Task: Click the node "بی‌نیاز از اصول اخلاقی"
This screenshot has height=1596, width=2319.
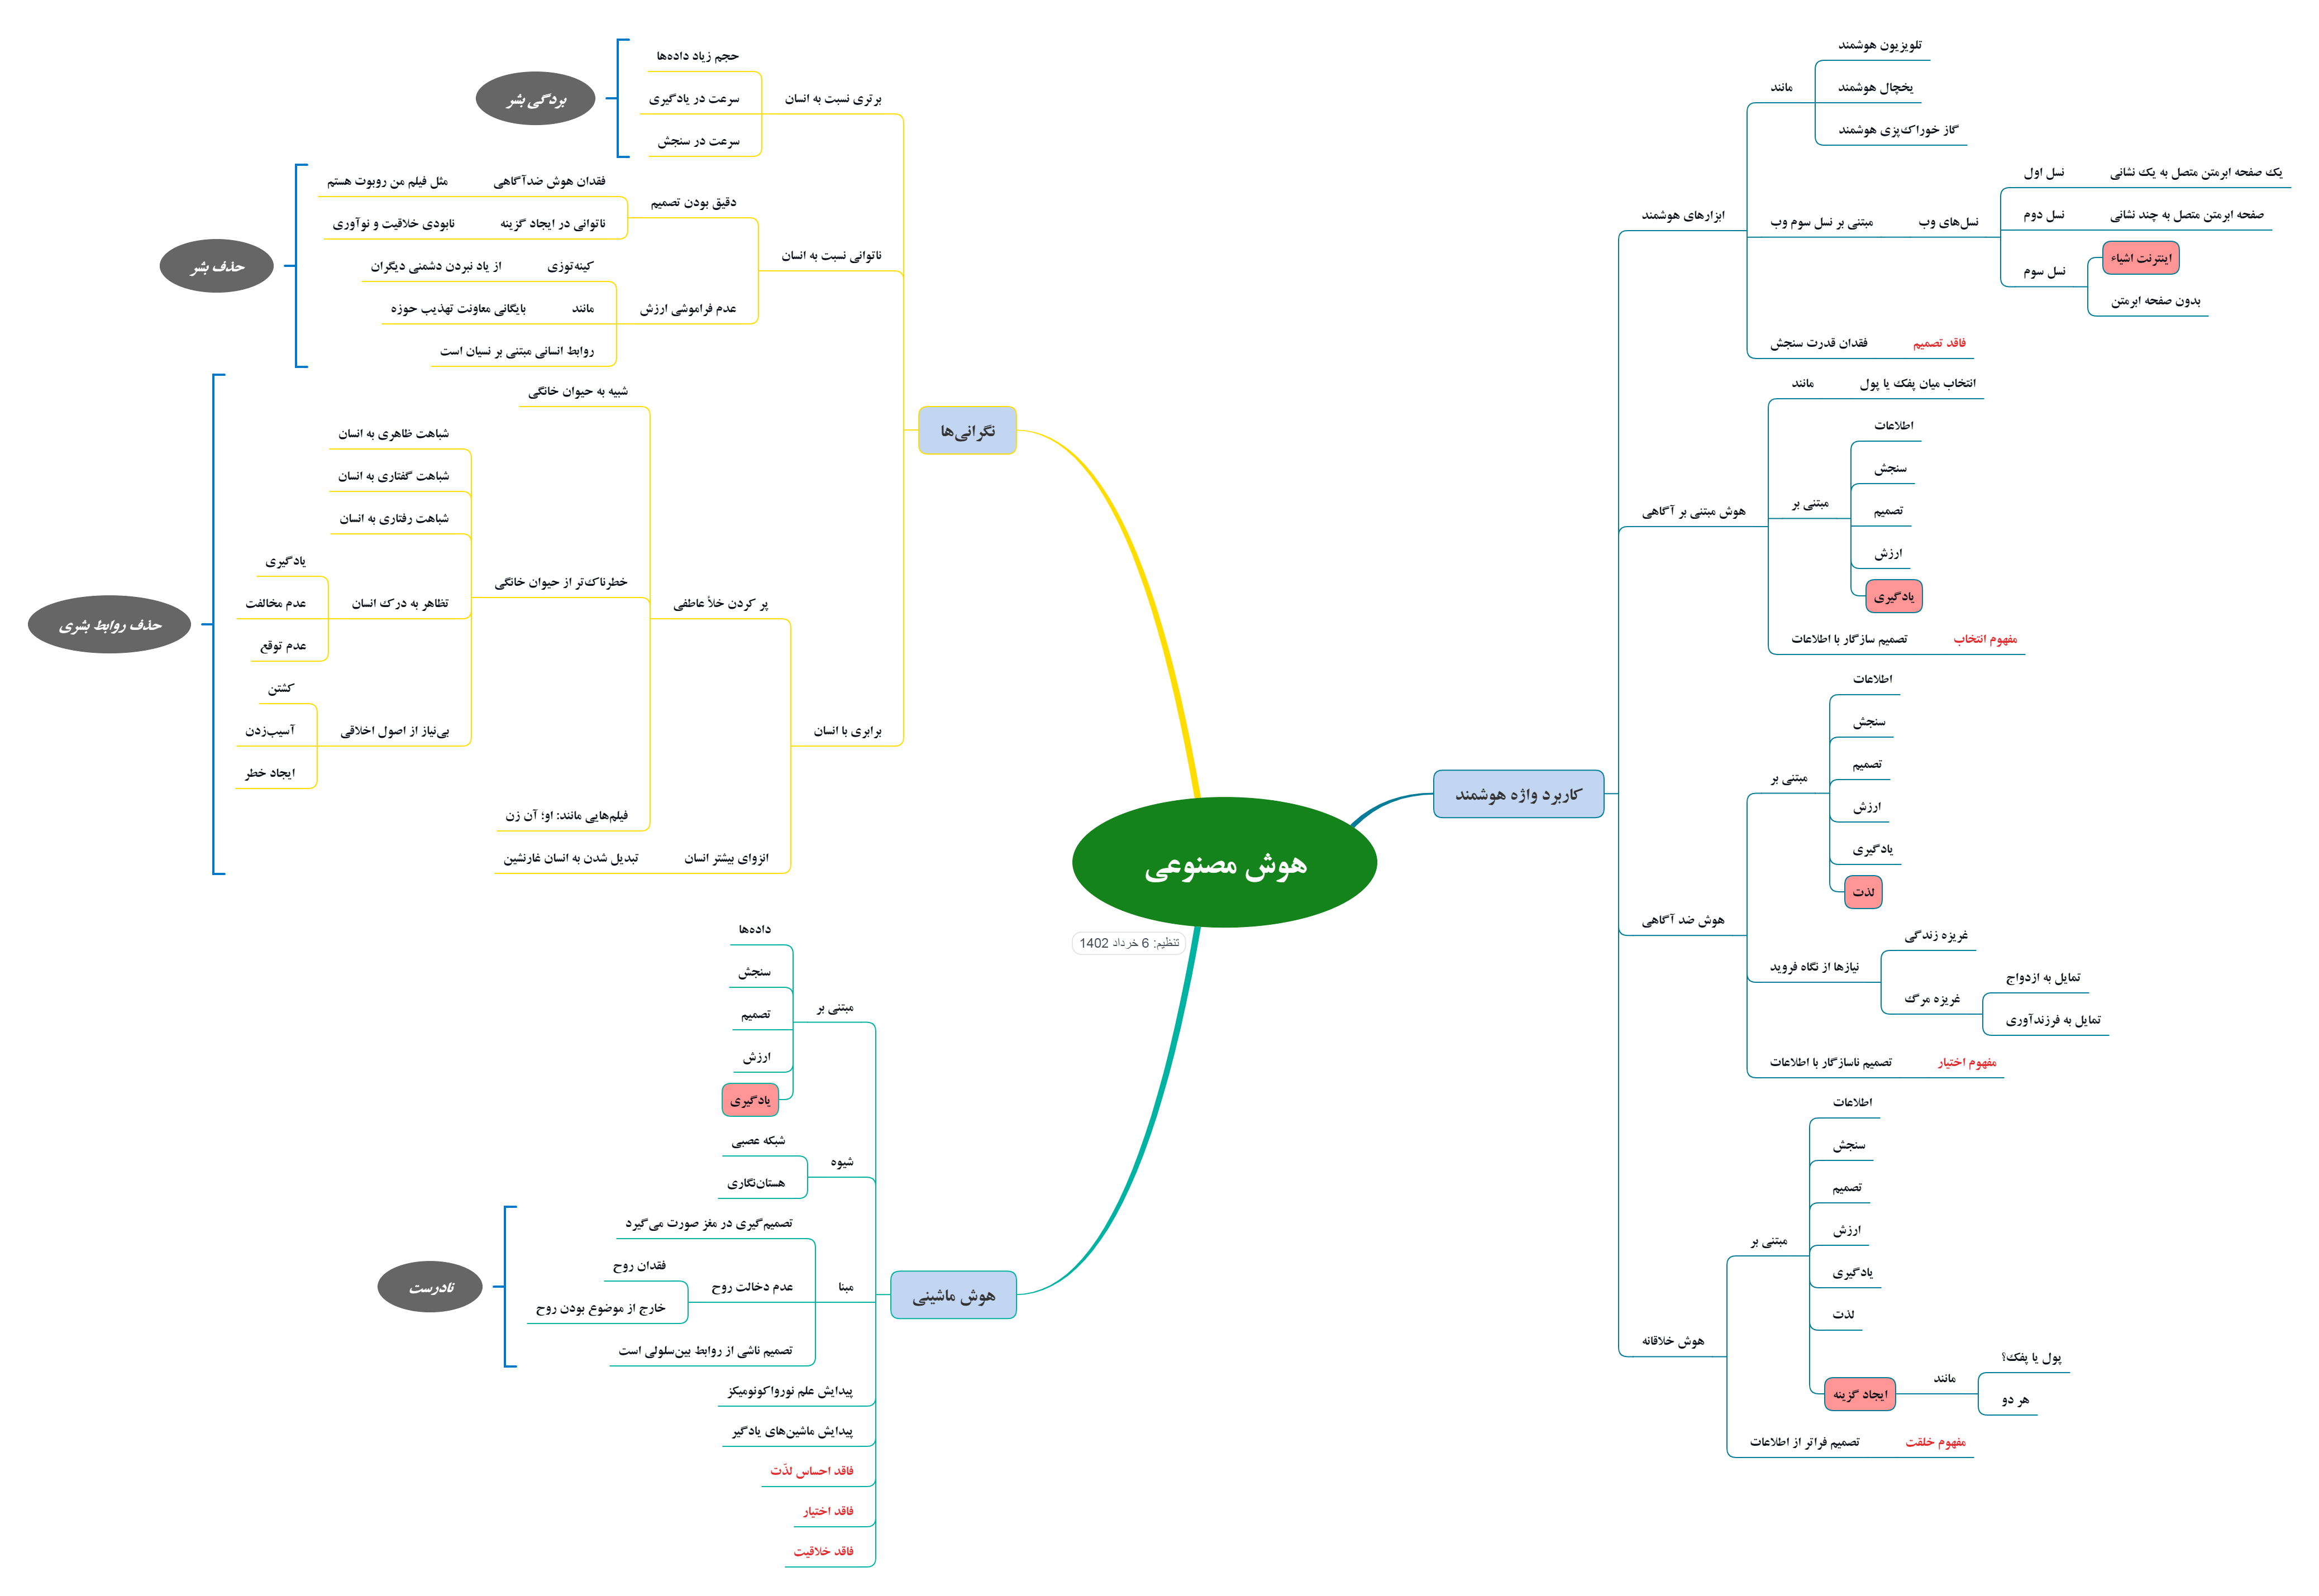Action: click(x=395, y=731)
